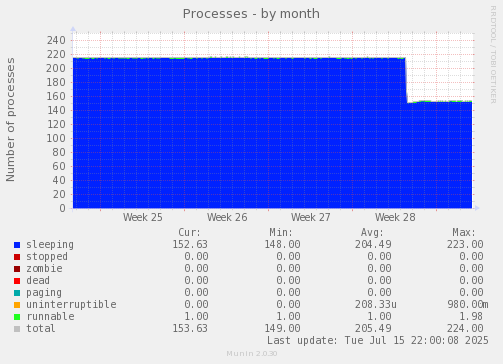Select the 'zombie' legend label
Screen dimensions: 503x364
(44, 269)
